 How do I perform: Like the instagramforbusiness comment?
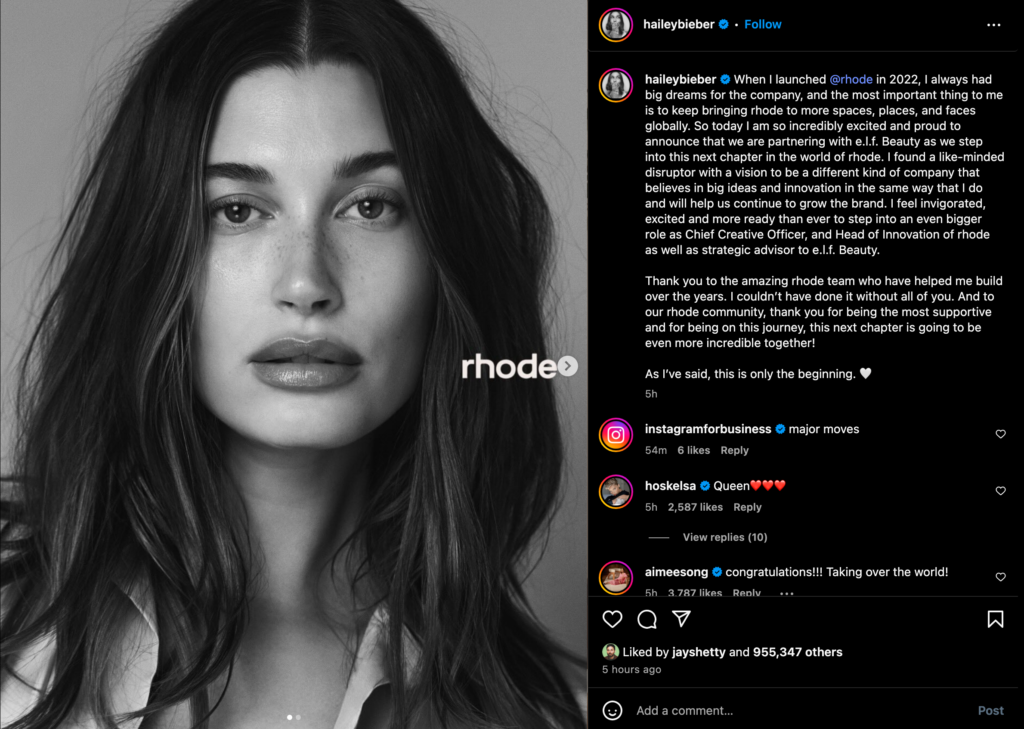[x=1000, y=434]
